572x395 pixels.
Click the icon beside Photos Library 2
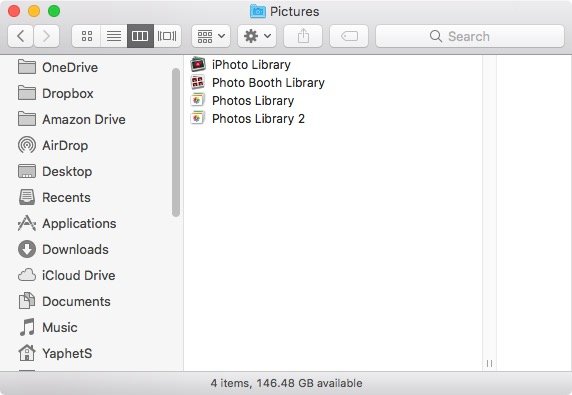(x=198, y=118)
